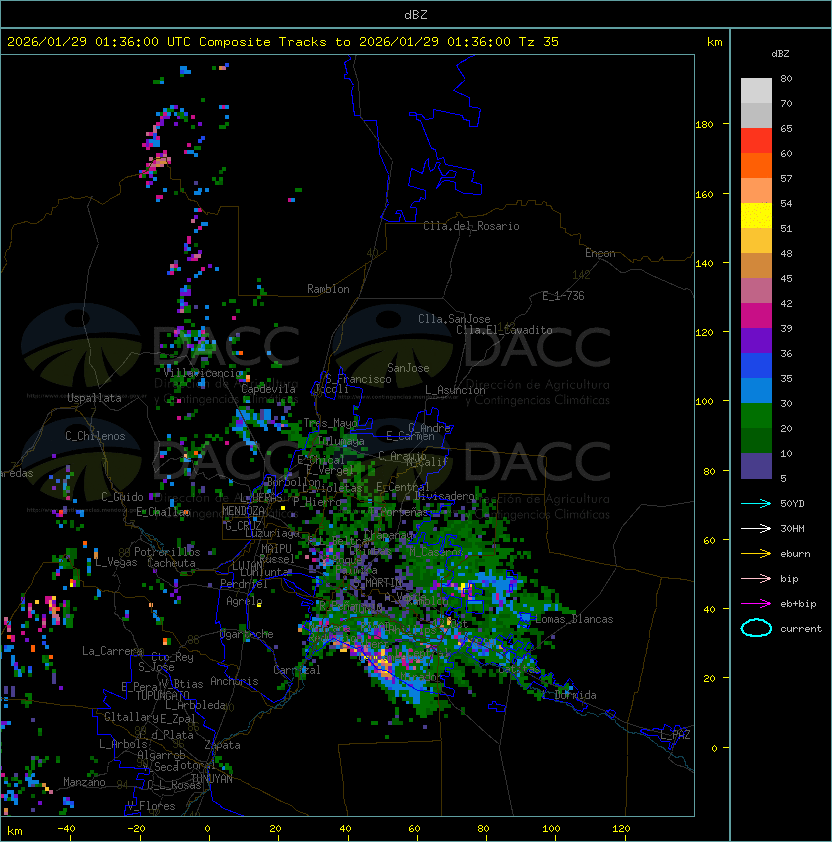Click the 'eburn' legend label
Image resolution: width=832 pixels, height=842 pixels.
pos(795,554)
